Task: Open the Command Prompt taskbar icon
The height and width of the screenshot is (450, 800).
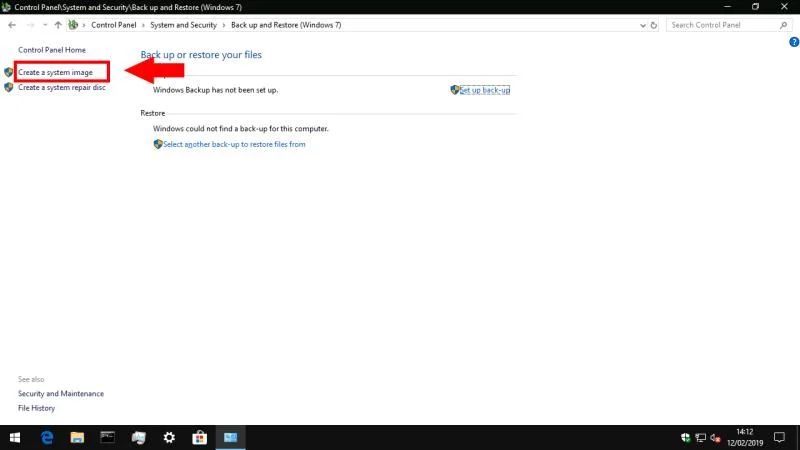Action: point(108,438)
